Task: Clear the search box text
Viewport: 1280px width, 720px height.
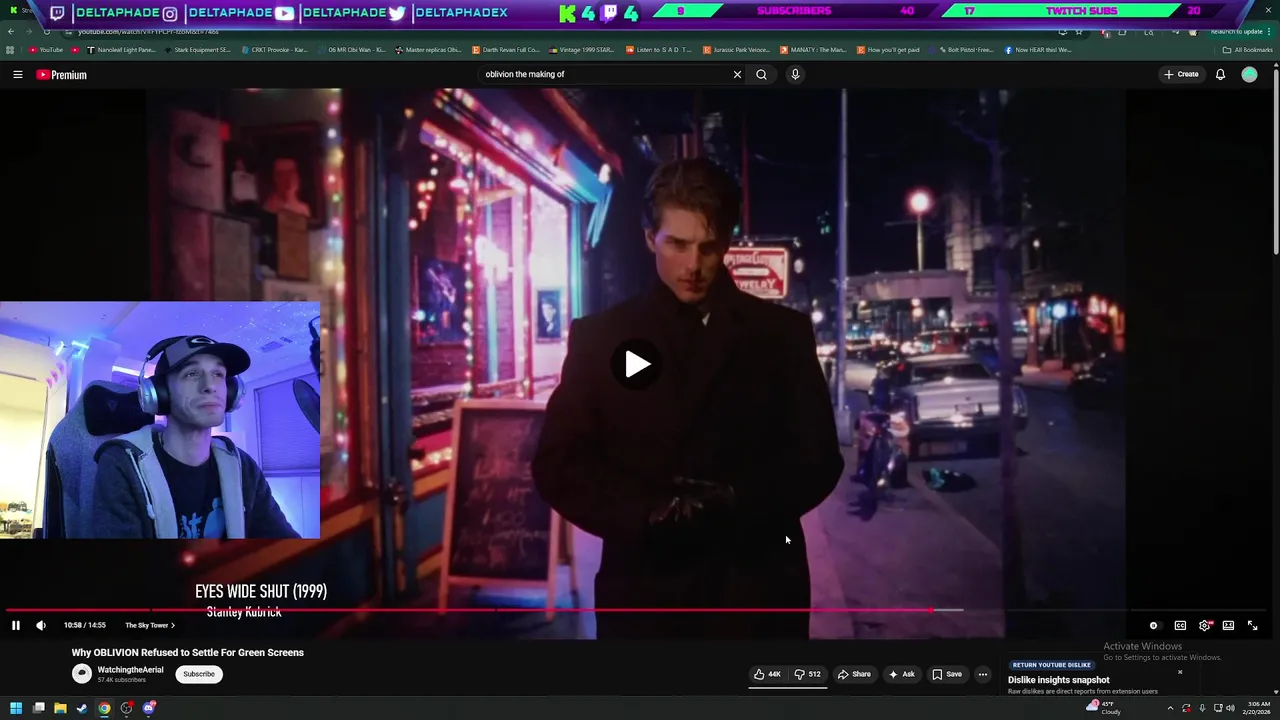Action: (737, 74)
